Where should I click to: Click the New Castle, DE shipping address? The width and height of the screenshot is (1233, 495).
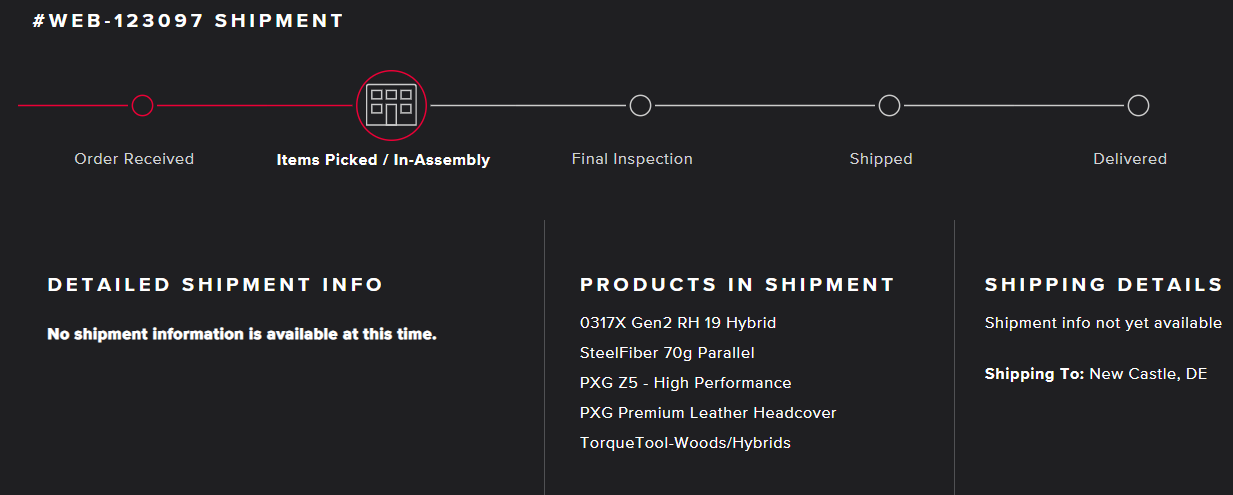click(x=1148, y=374)
